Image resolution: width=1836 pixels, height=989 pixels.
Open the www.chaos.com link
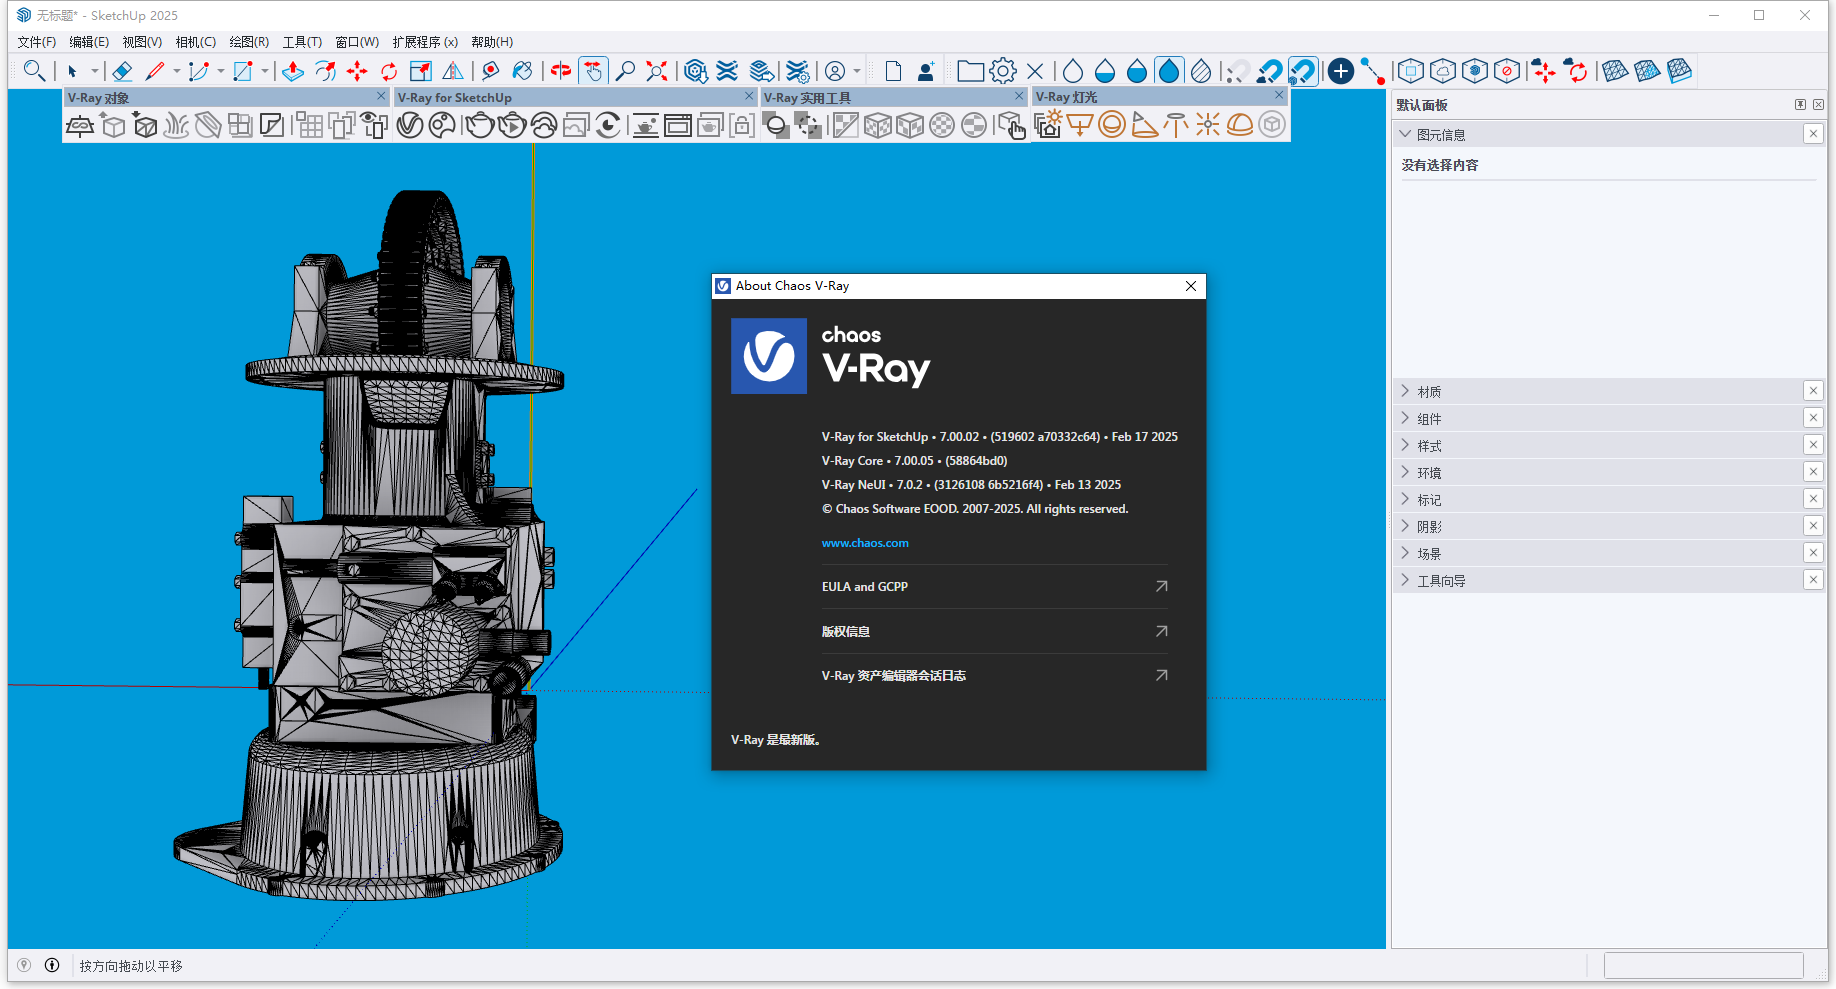pyautogui.click(x=865, y=543)
